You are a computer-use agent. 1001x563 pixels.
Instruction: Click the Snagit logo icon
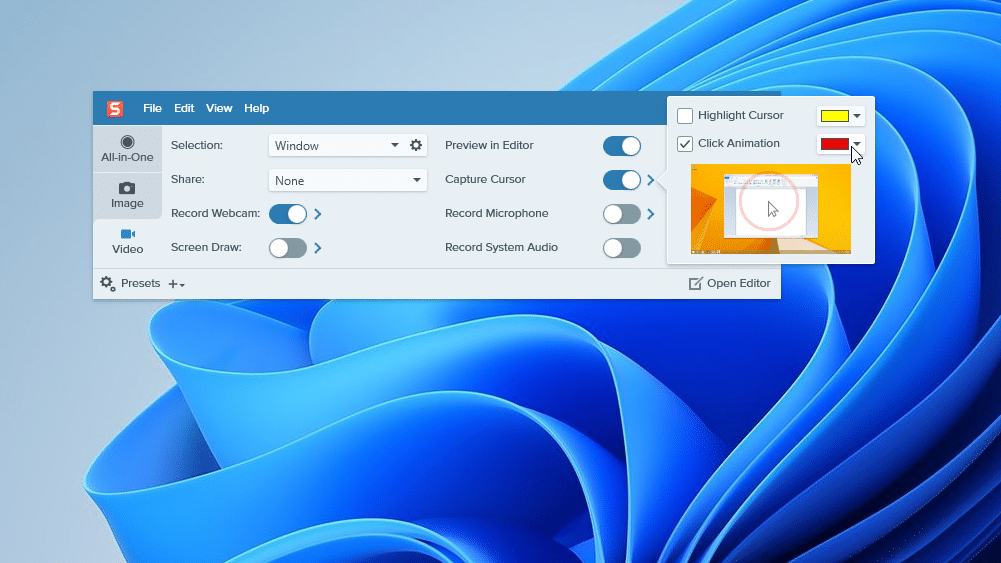(x=115, y=109)
